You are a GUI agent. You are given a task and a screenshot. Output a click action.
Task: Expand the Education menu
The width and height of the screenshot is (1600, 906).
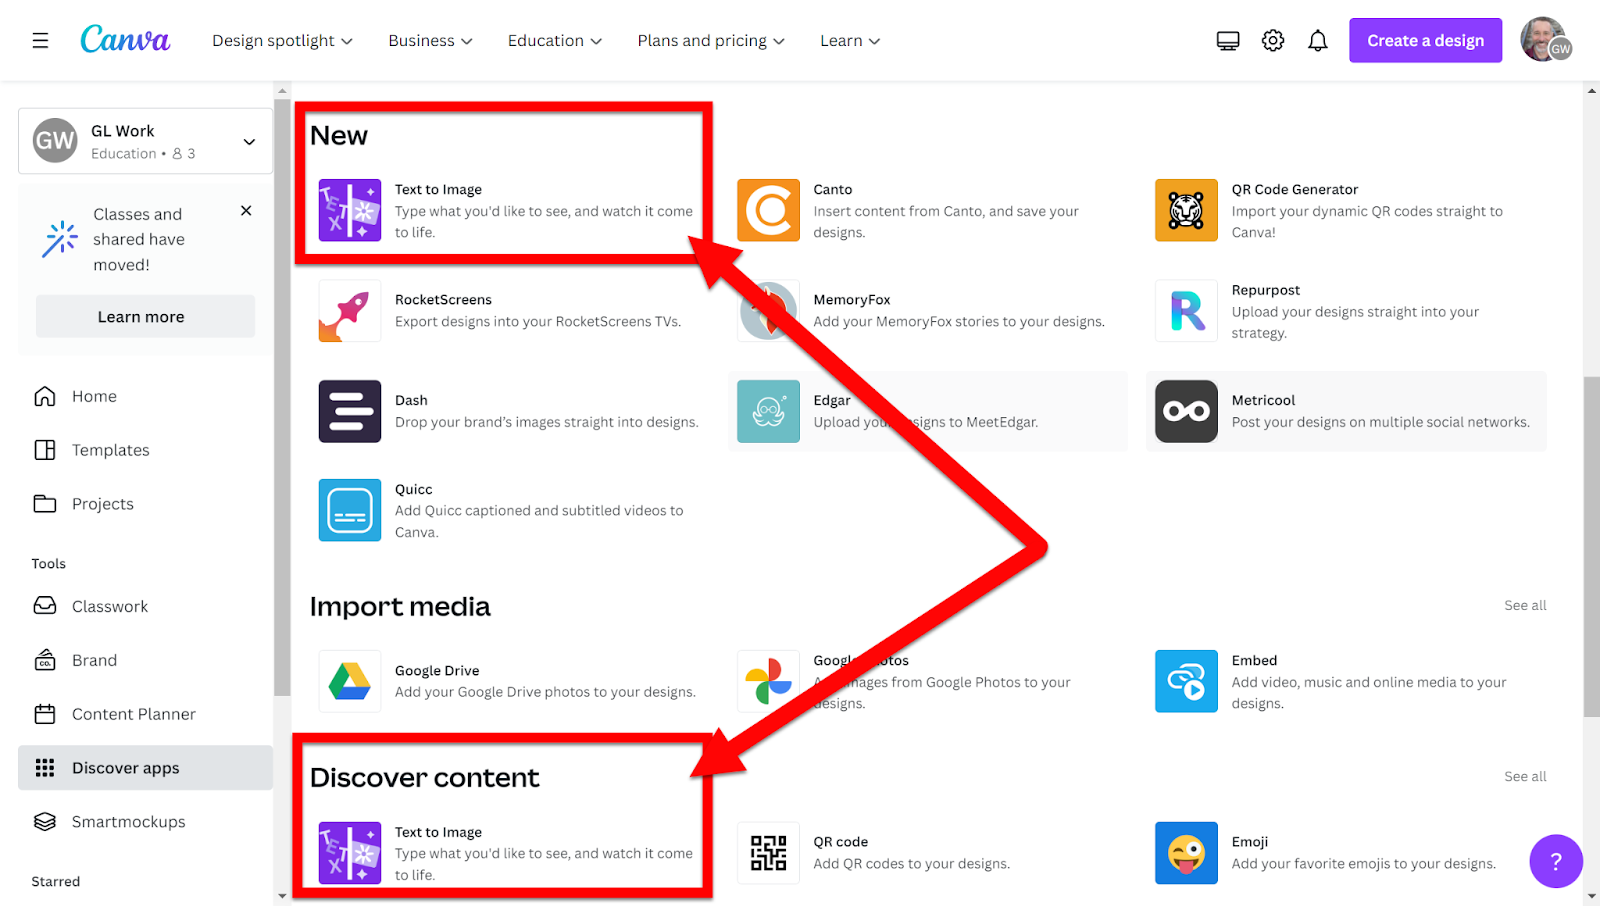pos(555,41)
